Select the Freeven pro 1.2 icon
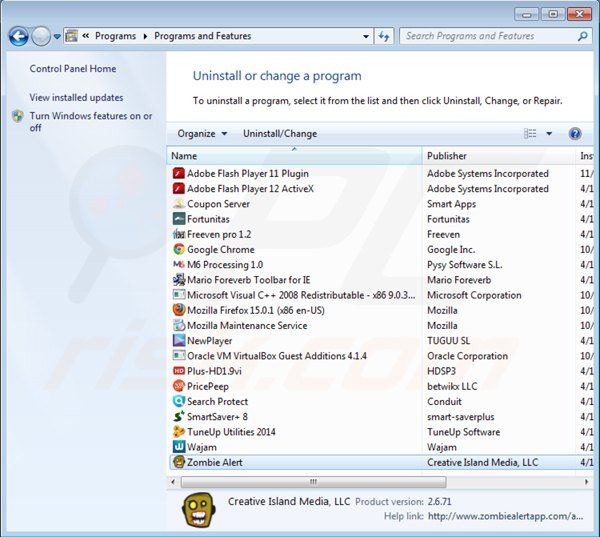Screen dimensions: 600x537 pos(179,234)
